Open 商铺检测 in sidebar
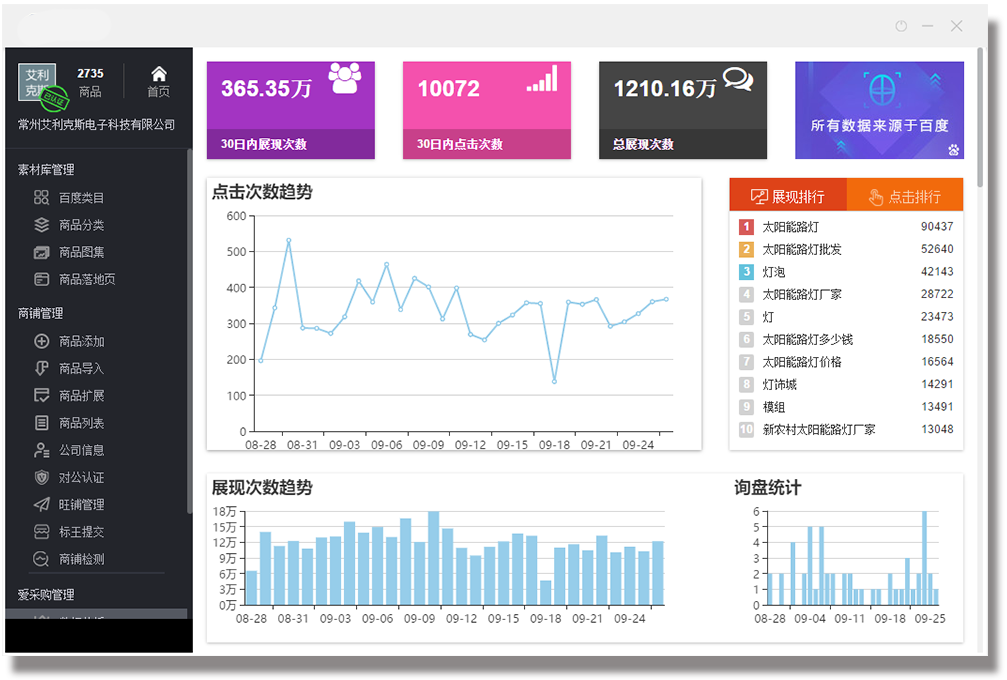The width and height of the screenshot is (1007, 680). [80, 559]
